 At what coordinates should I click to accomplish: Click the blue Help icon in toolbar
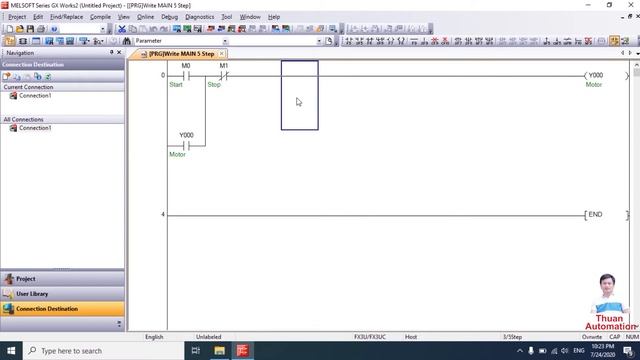(54, 29)
